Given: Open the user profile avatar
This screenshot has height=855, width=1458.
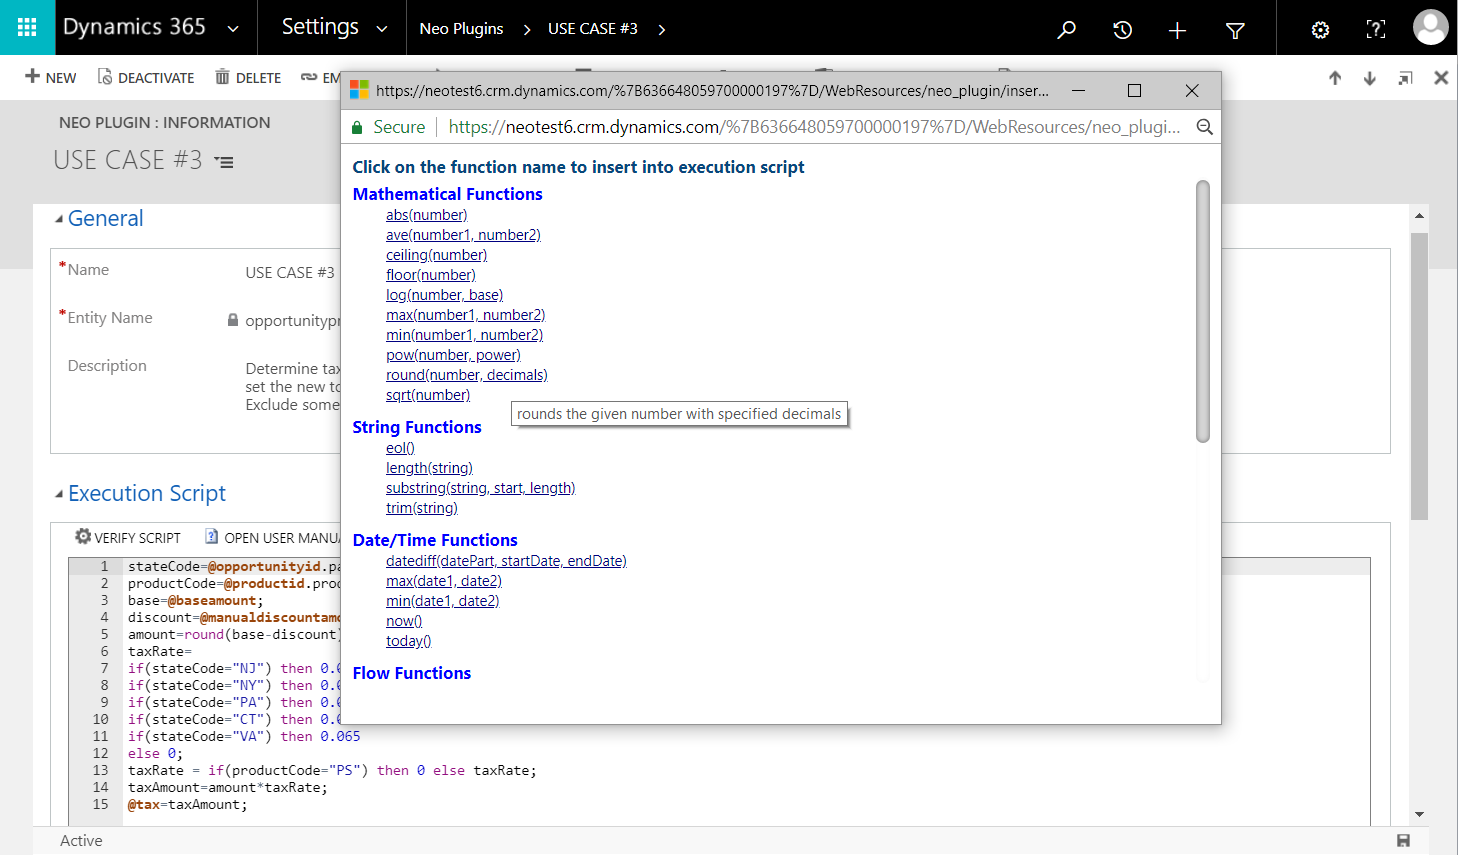Looking at the screenshot, I should tap(1430, 27).
